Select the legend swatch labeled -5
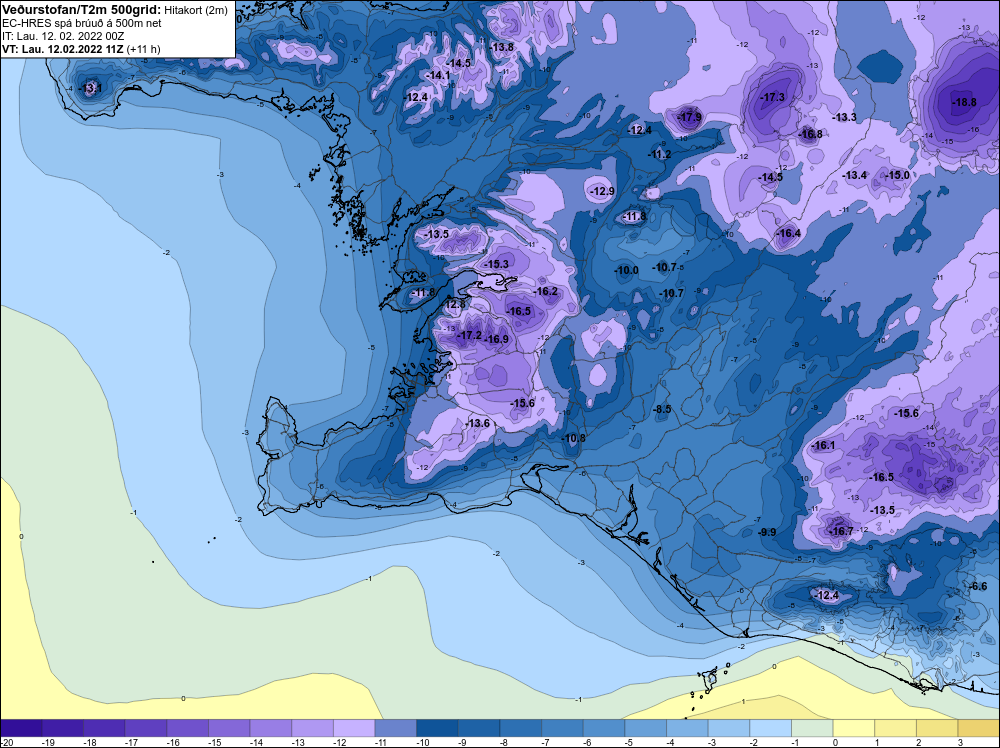This screenshot has width=1000, height=748. 645,728
